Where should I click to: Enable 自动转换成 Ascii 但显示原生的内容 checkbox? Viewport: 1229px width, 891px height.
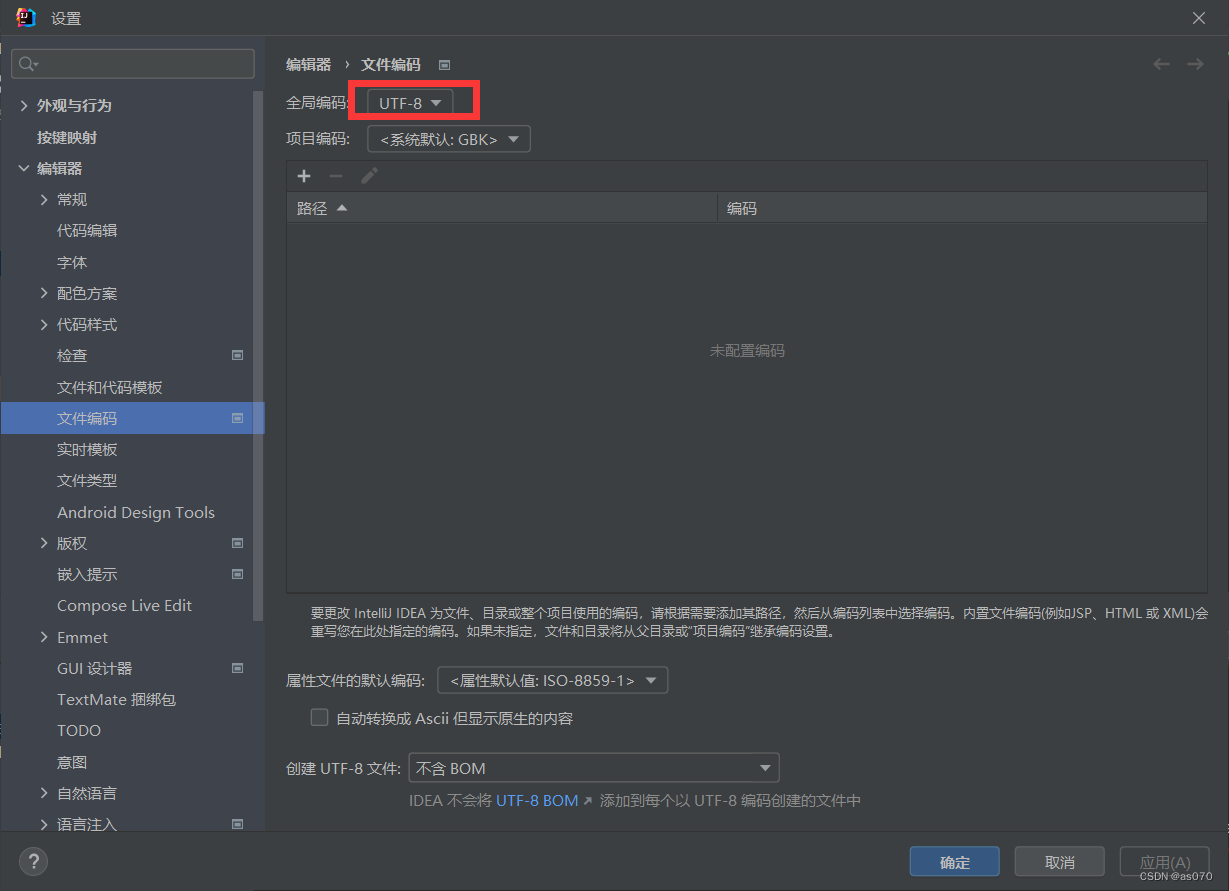point(319,717)
